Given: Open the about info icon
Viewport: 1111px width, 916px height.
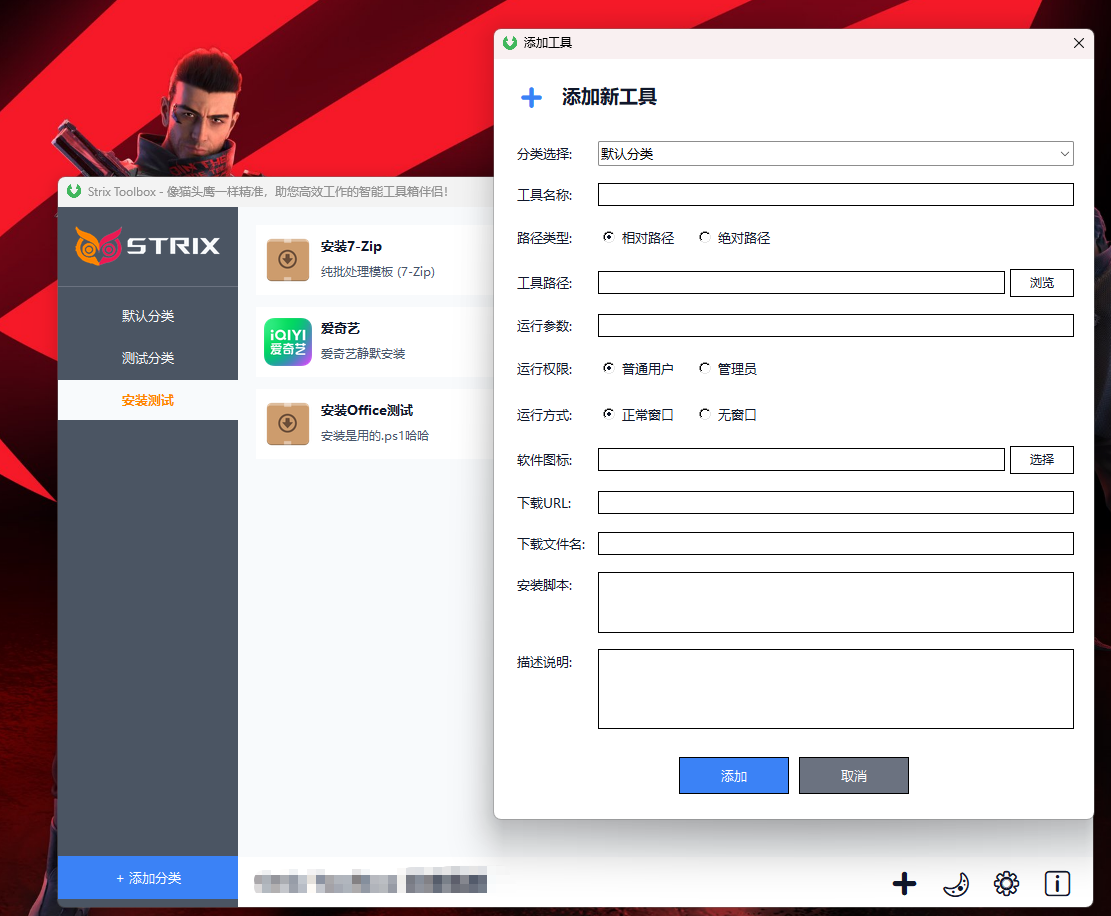Looking at the screenshot, I should 1057,883.
